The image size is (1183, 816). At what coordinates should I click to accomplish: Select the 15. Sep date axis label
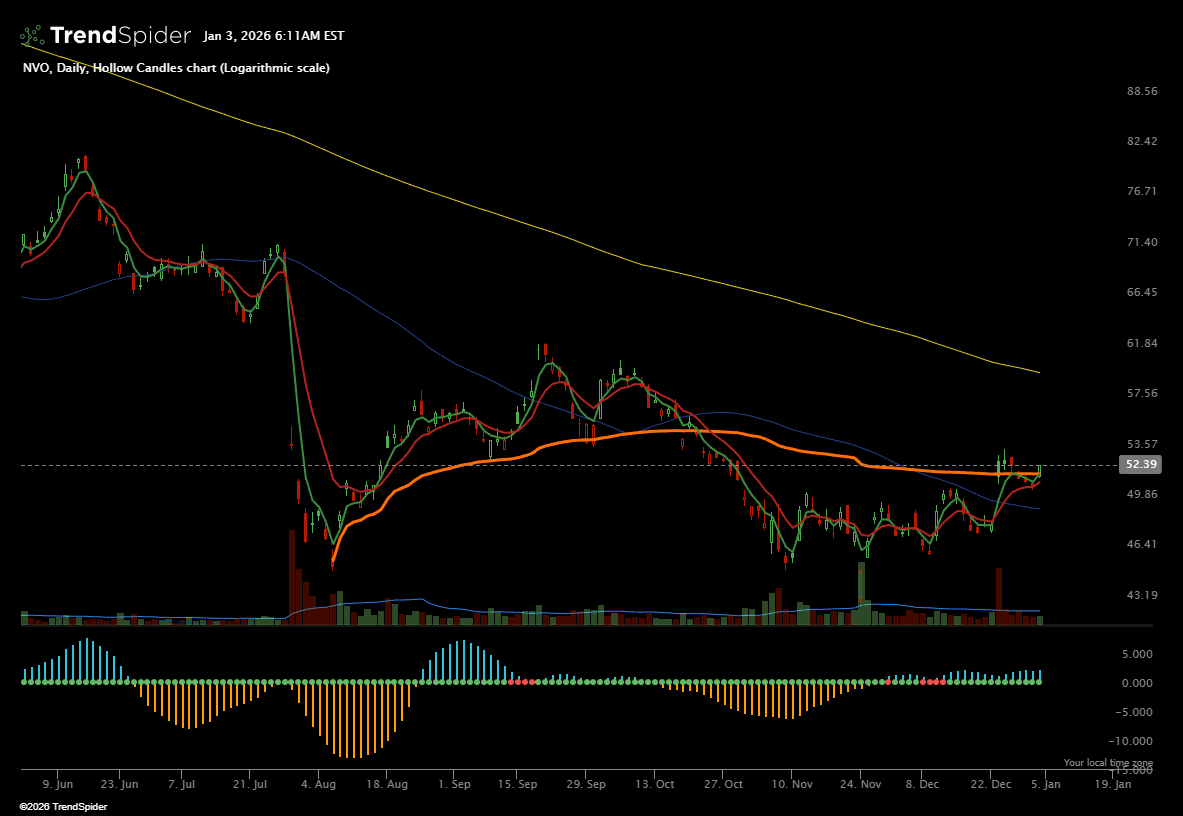pos(519,785)
